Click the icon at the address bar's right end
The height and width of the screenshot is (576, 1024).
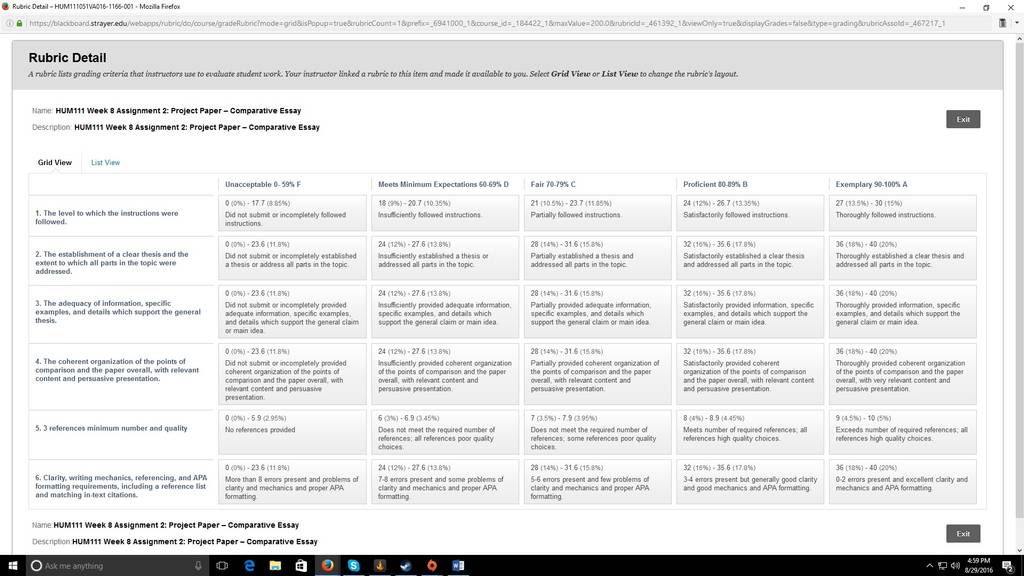(x=1002, y=24)
